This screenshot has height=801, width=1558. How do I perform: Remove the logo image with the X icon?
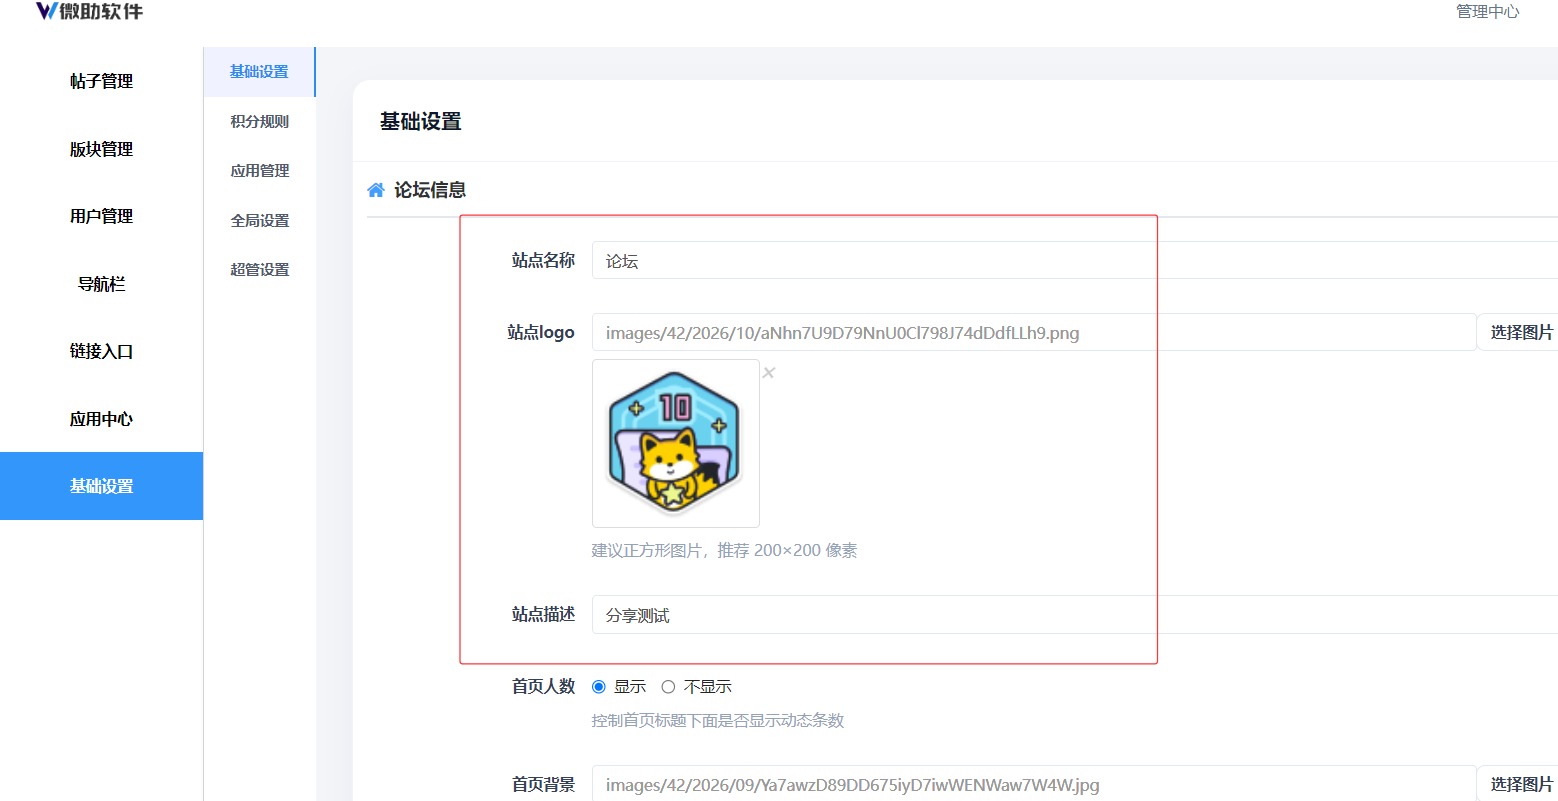(769, 373)
